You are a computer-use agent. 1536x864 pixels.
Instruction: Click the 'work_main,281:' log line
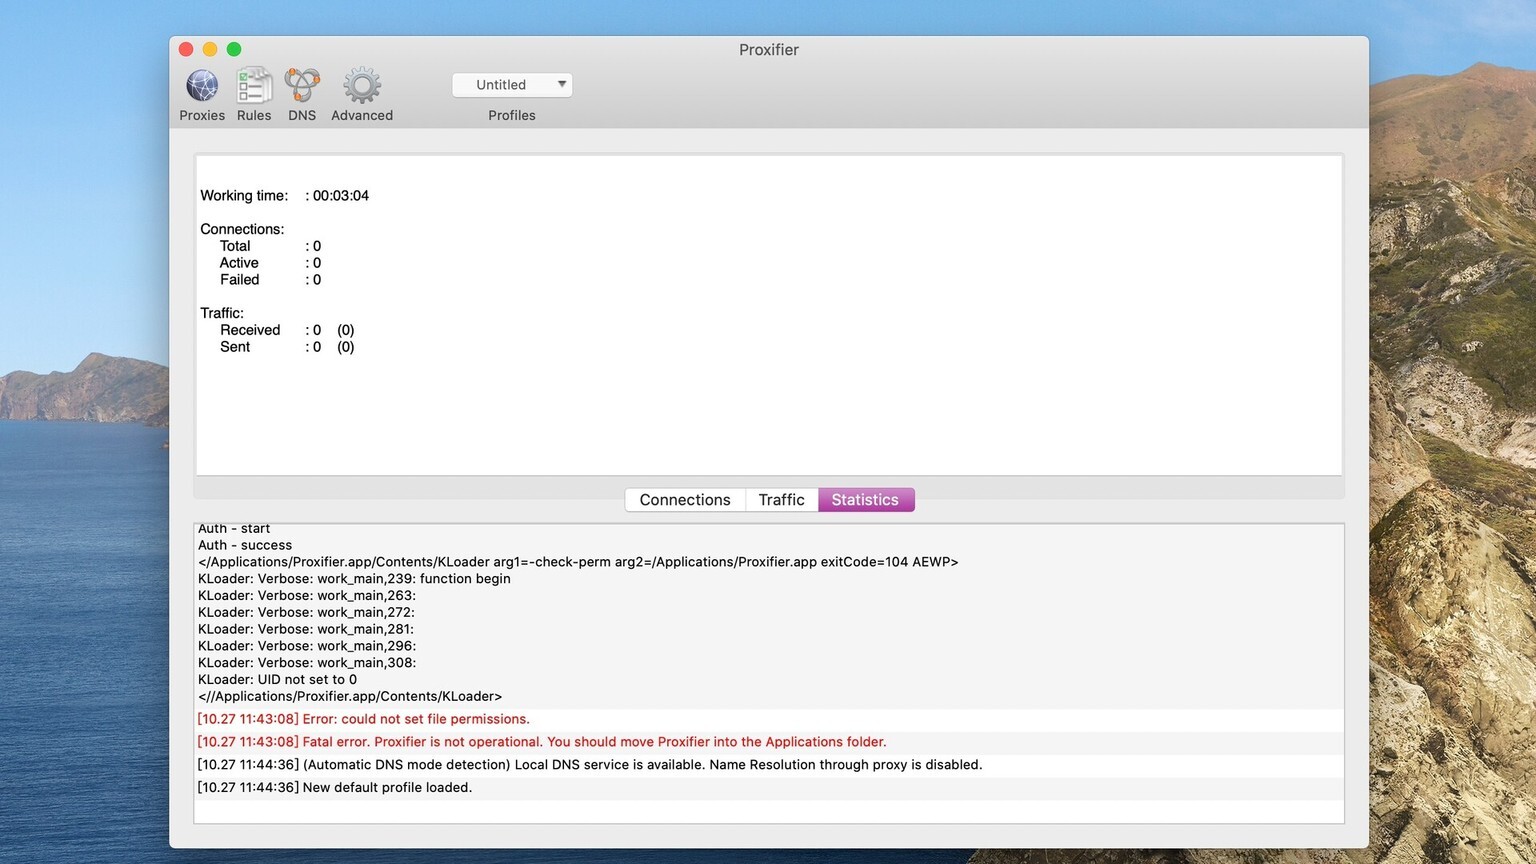coord(306,629)
